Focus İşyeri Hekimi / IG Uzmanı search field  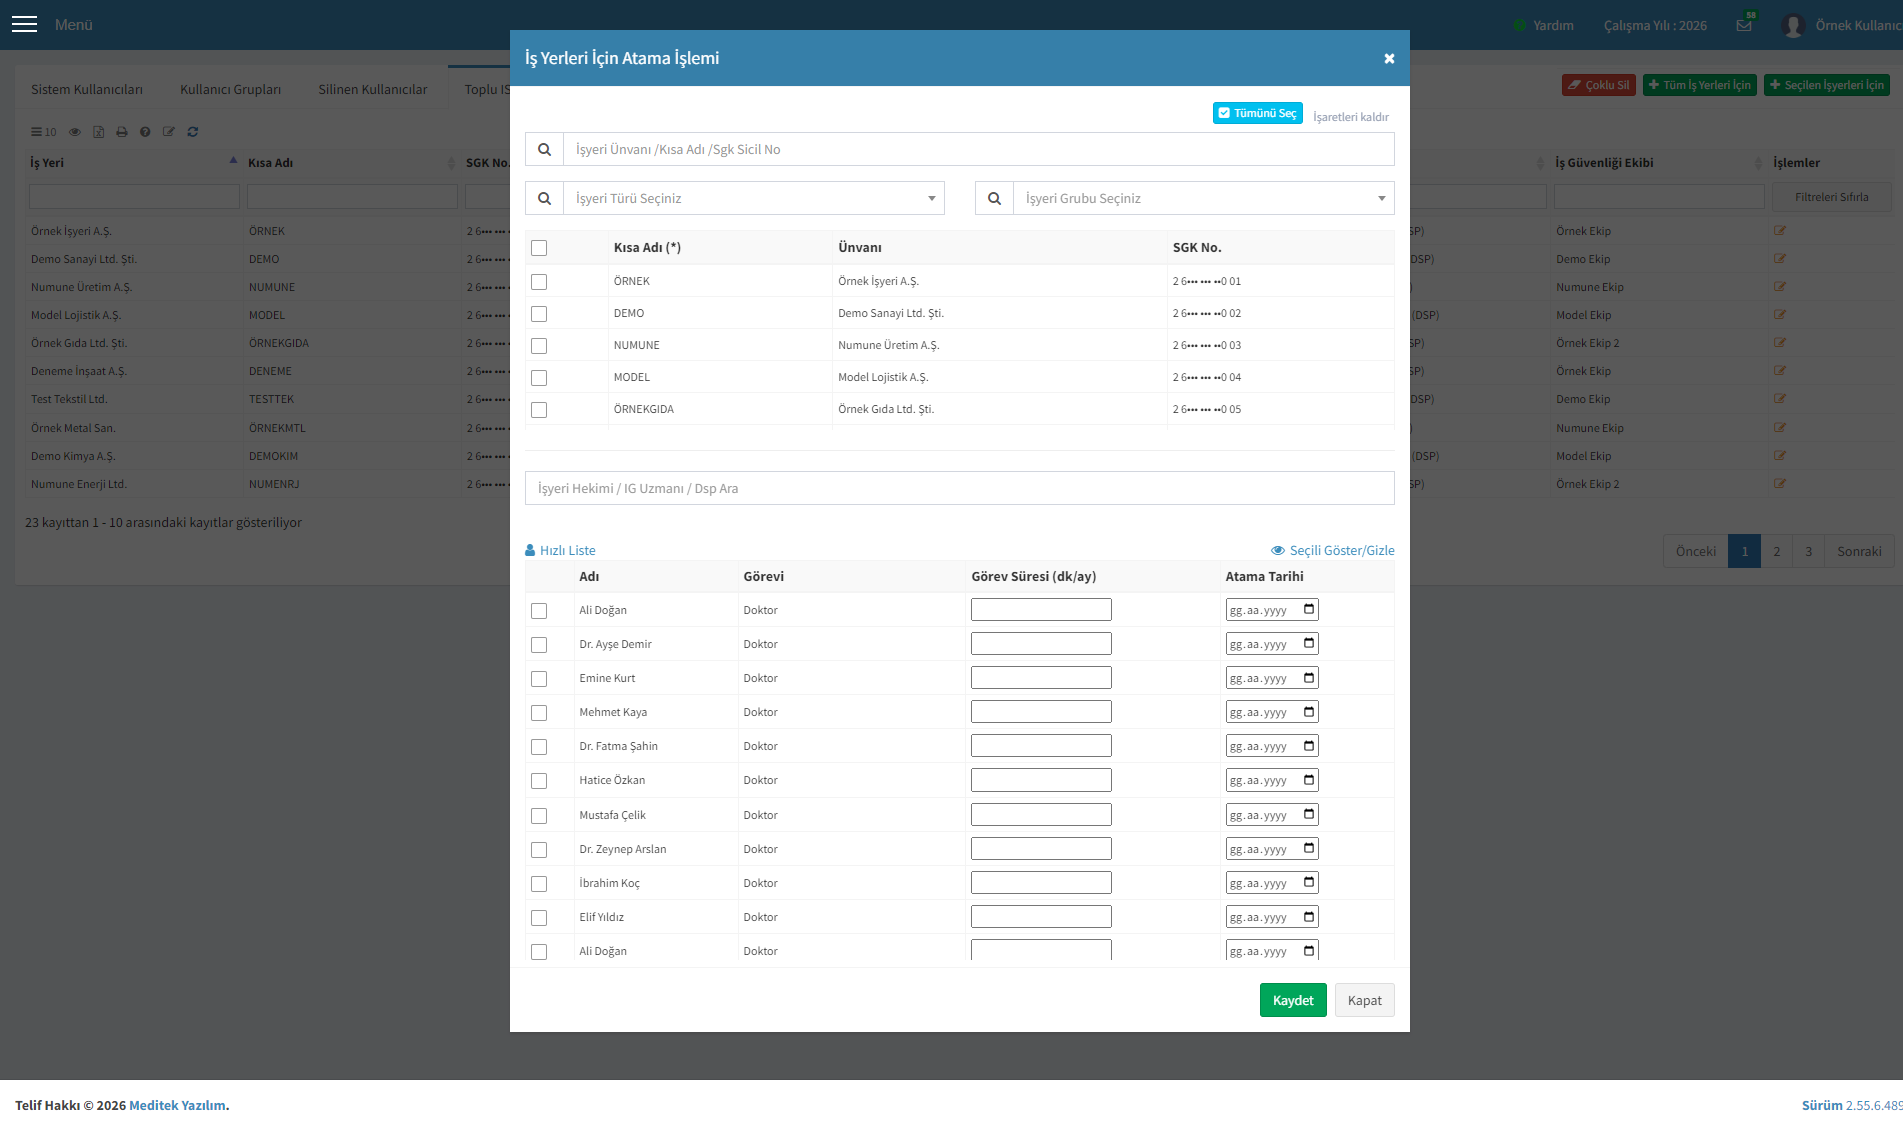click(960, 488)
